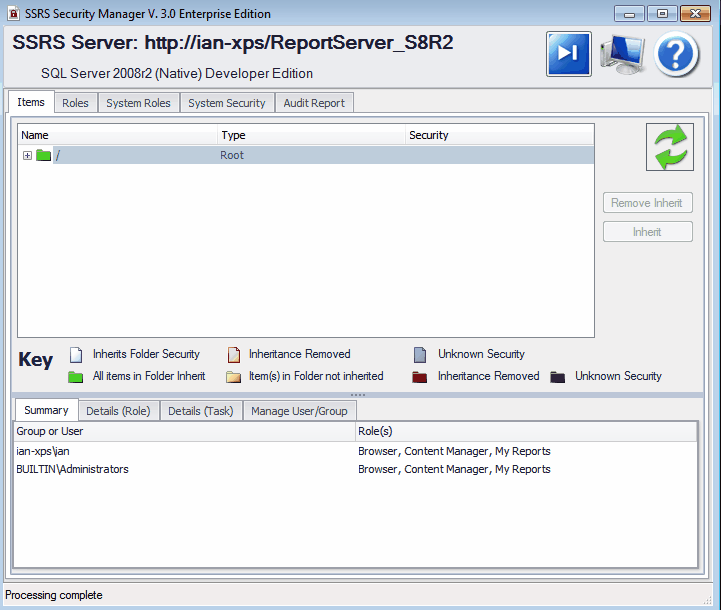721x610 pixels.
Task: Click the 'Root' type cell
Action: (x=232, y=155)
